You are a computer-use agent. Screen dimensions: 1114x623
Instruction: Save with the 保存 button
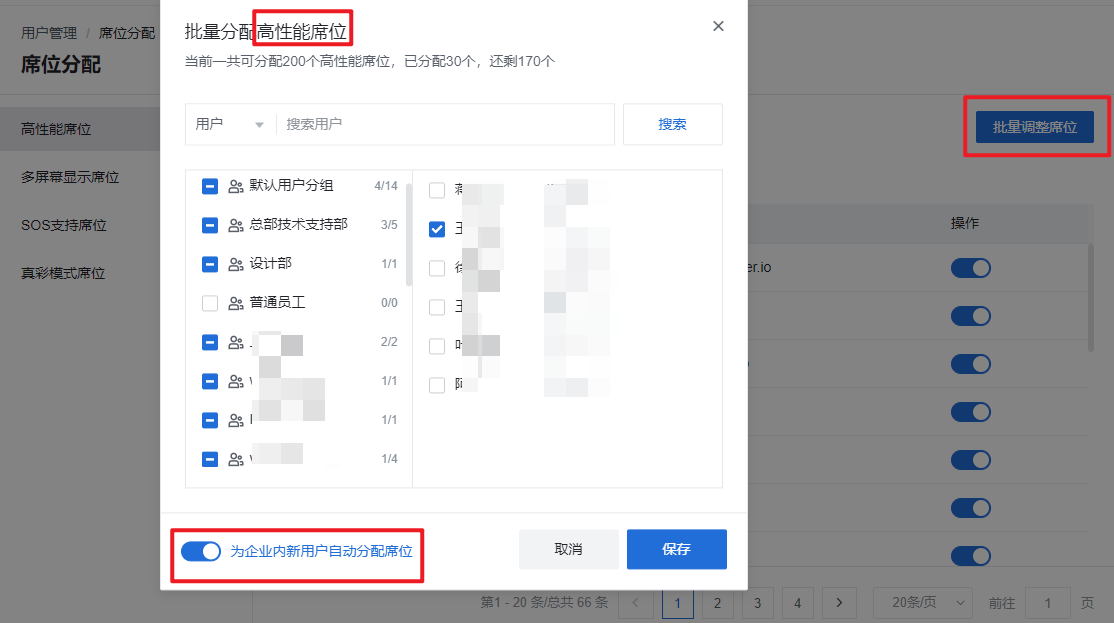click(676, 549)
